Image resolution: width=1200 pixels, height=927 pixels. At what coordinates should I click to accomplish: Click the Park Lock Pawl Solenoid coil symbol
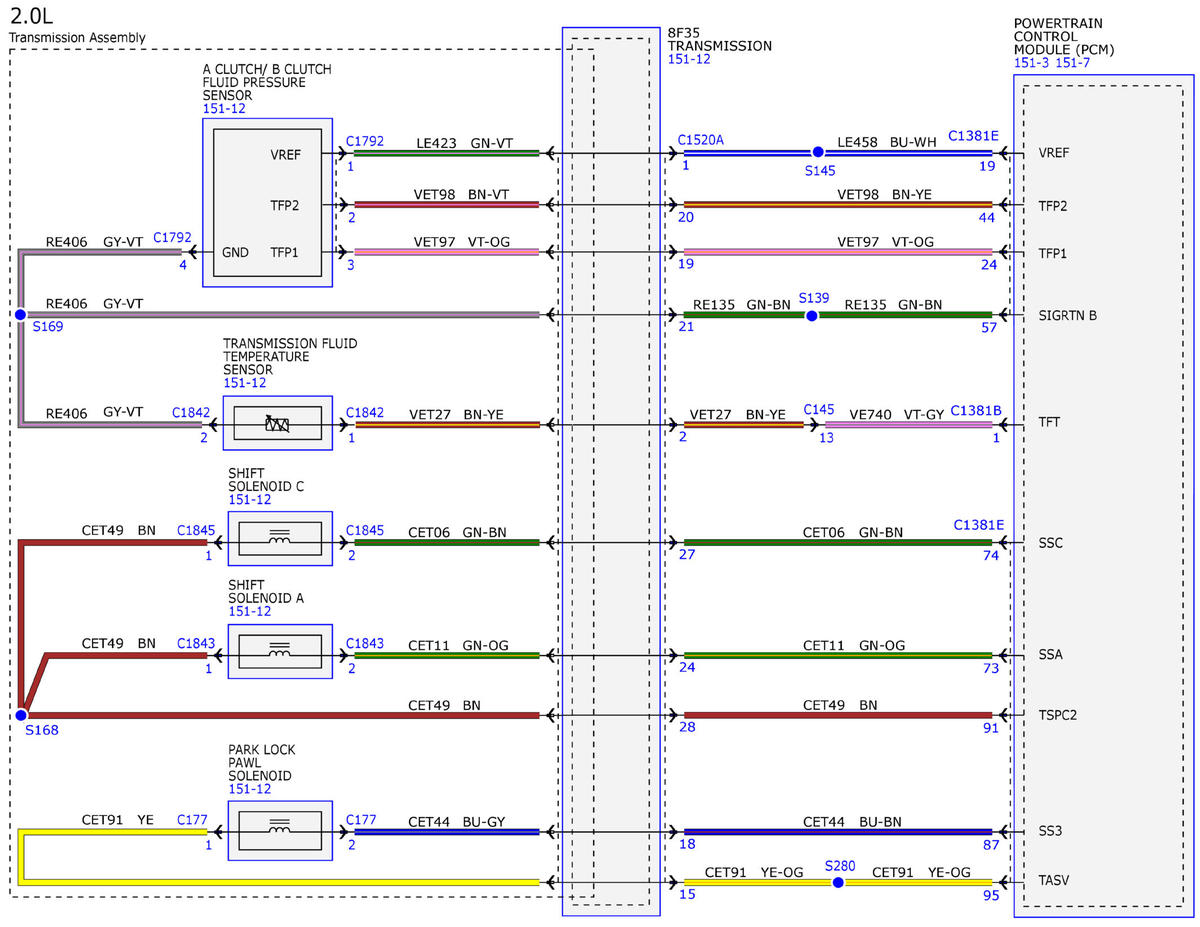click(279, 829)
